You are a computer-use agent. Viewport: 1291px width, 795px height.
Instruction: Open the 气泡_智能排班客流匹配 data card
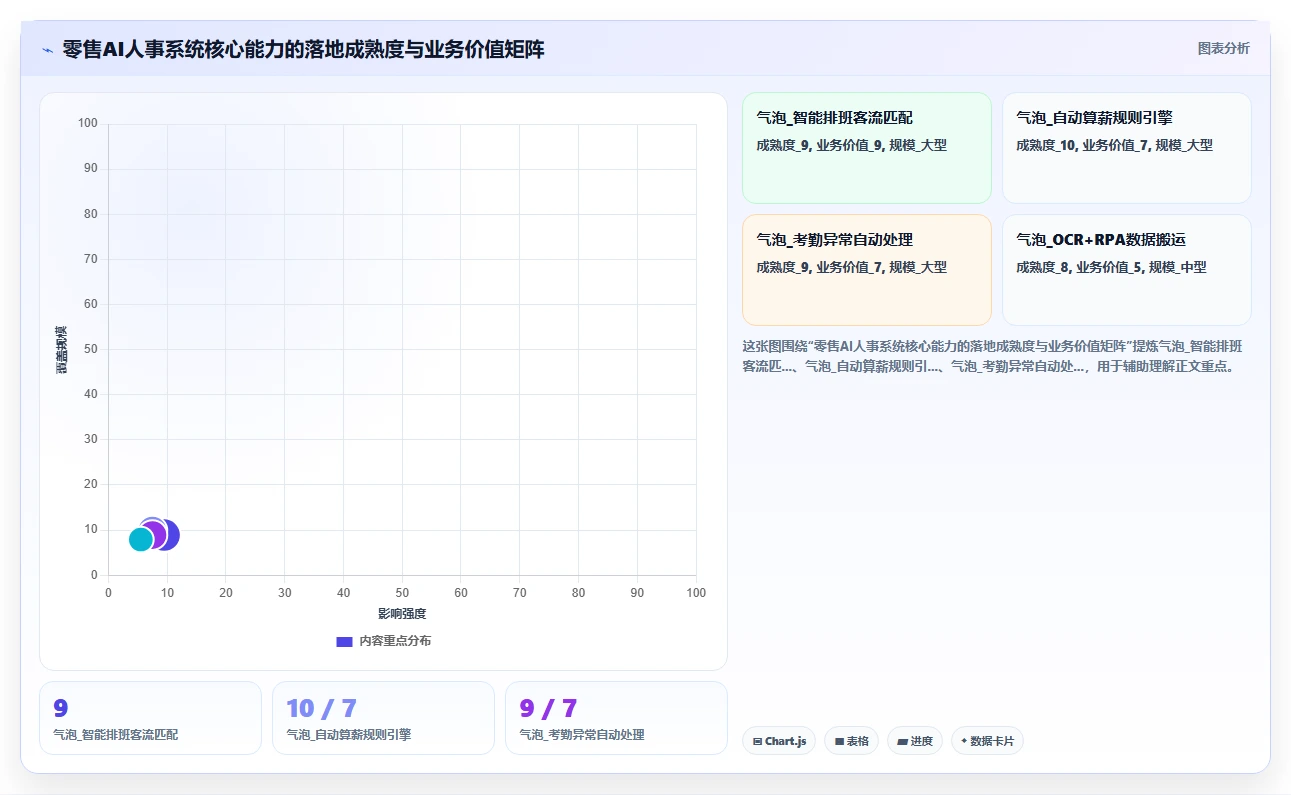tap(866, 148)
